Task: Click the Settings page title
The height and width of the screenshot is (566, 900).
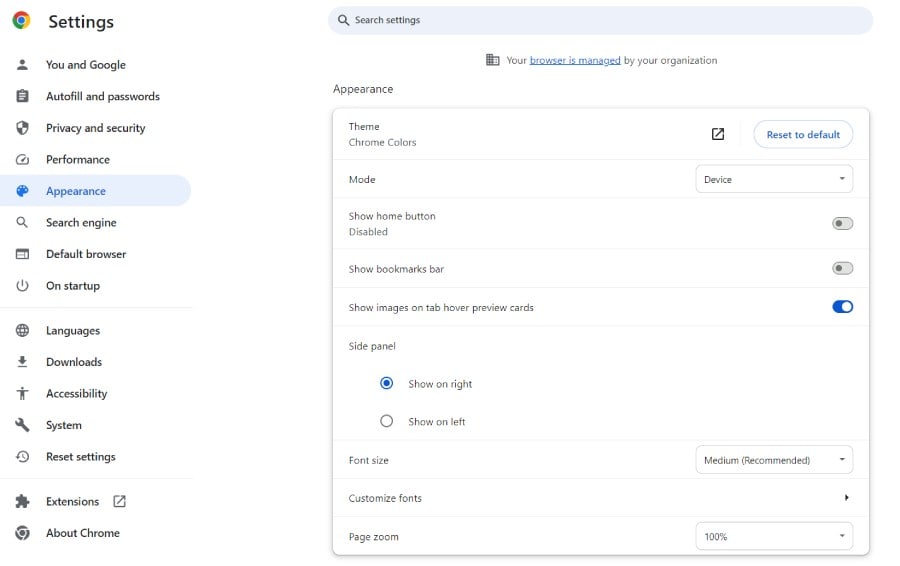Action: [x=81, y=22]
